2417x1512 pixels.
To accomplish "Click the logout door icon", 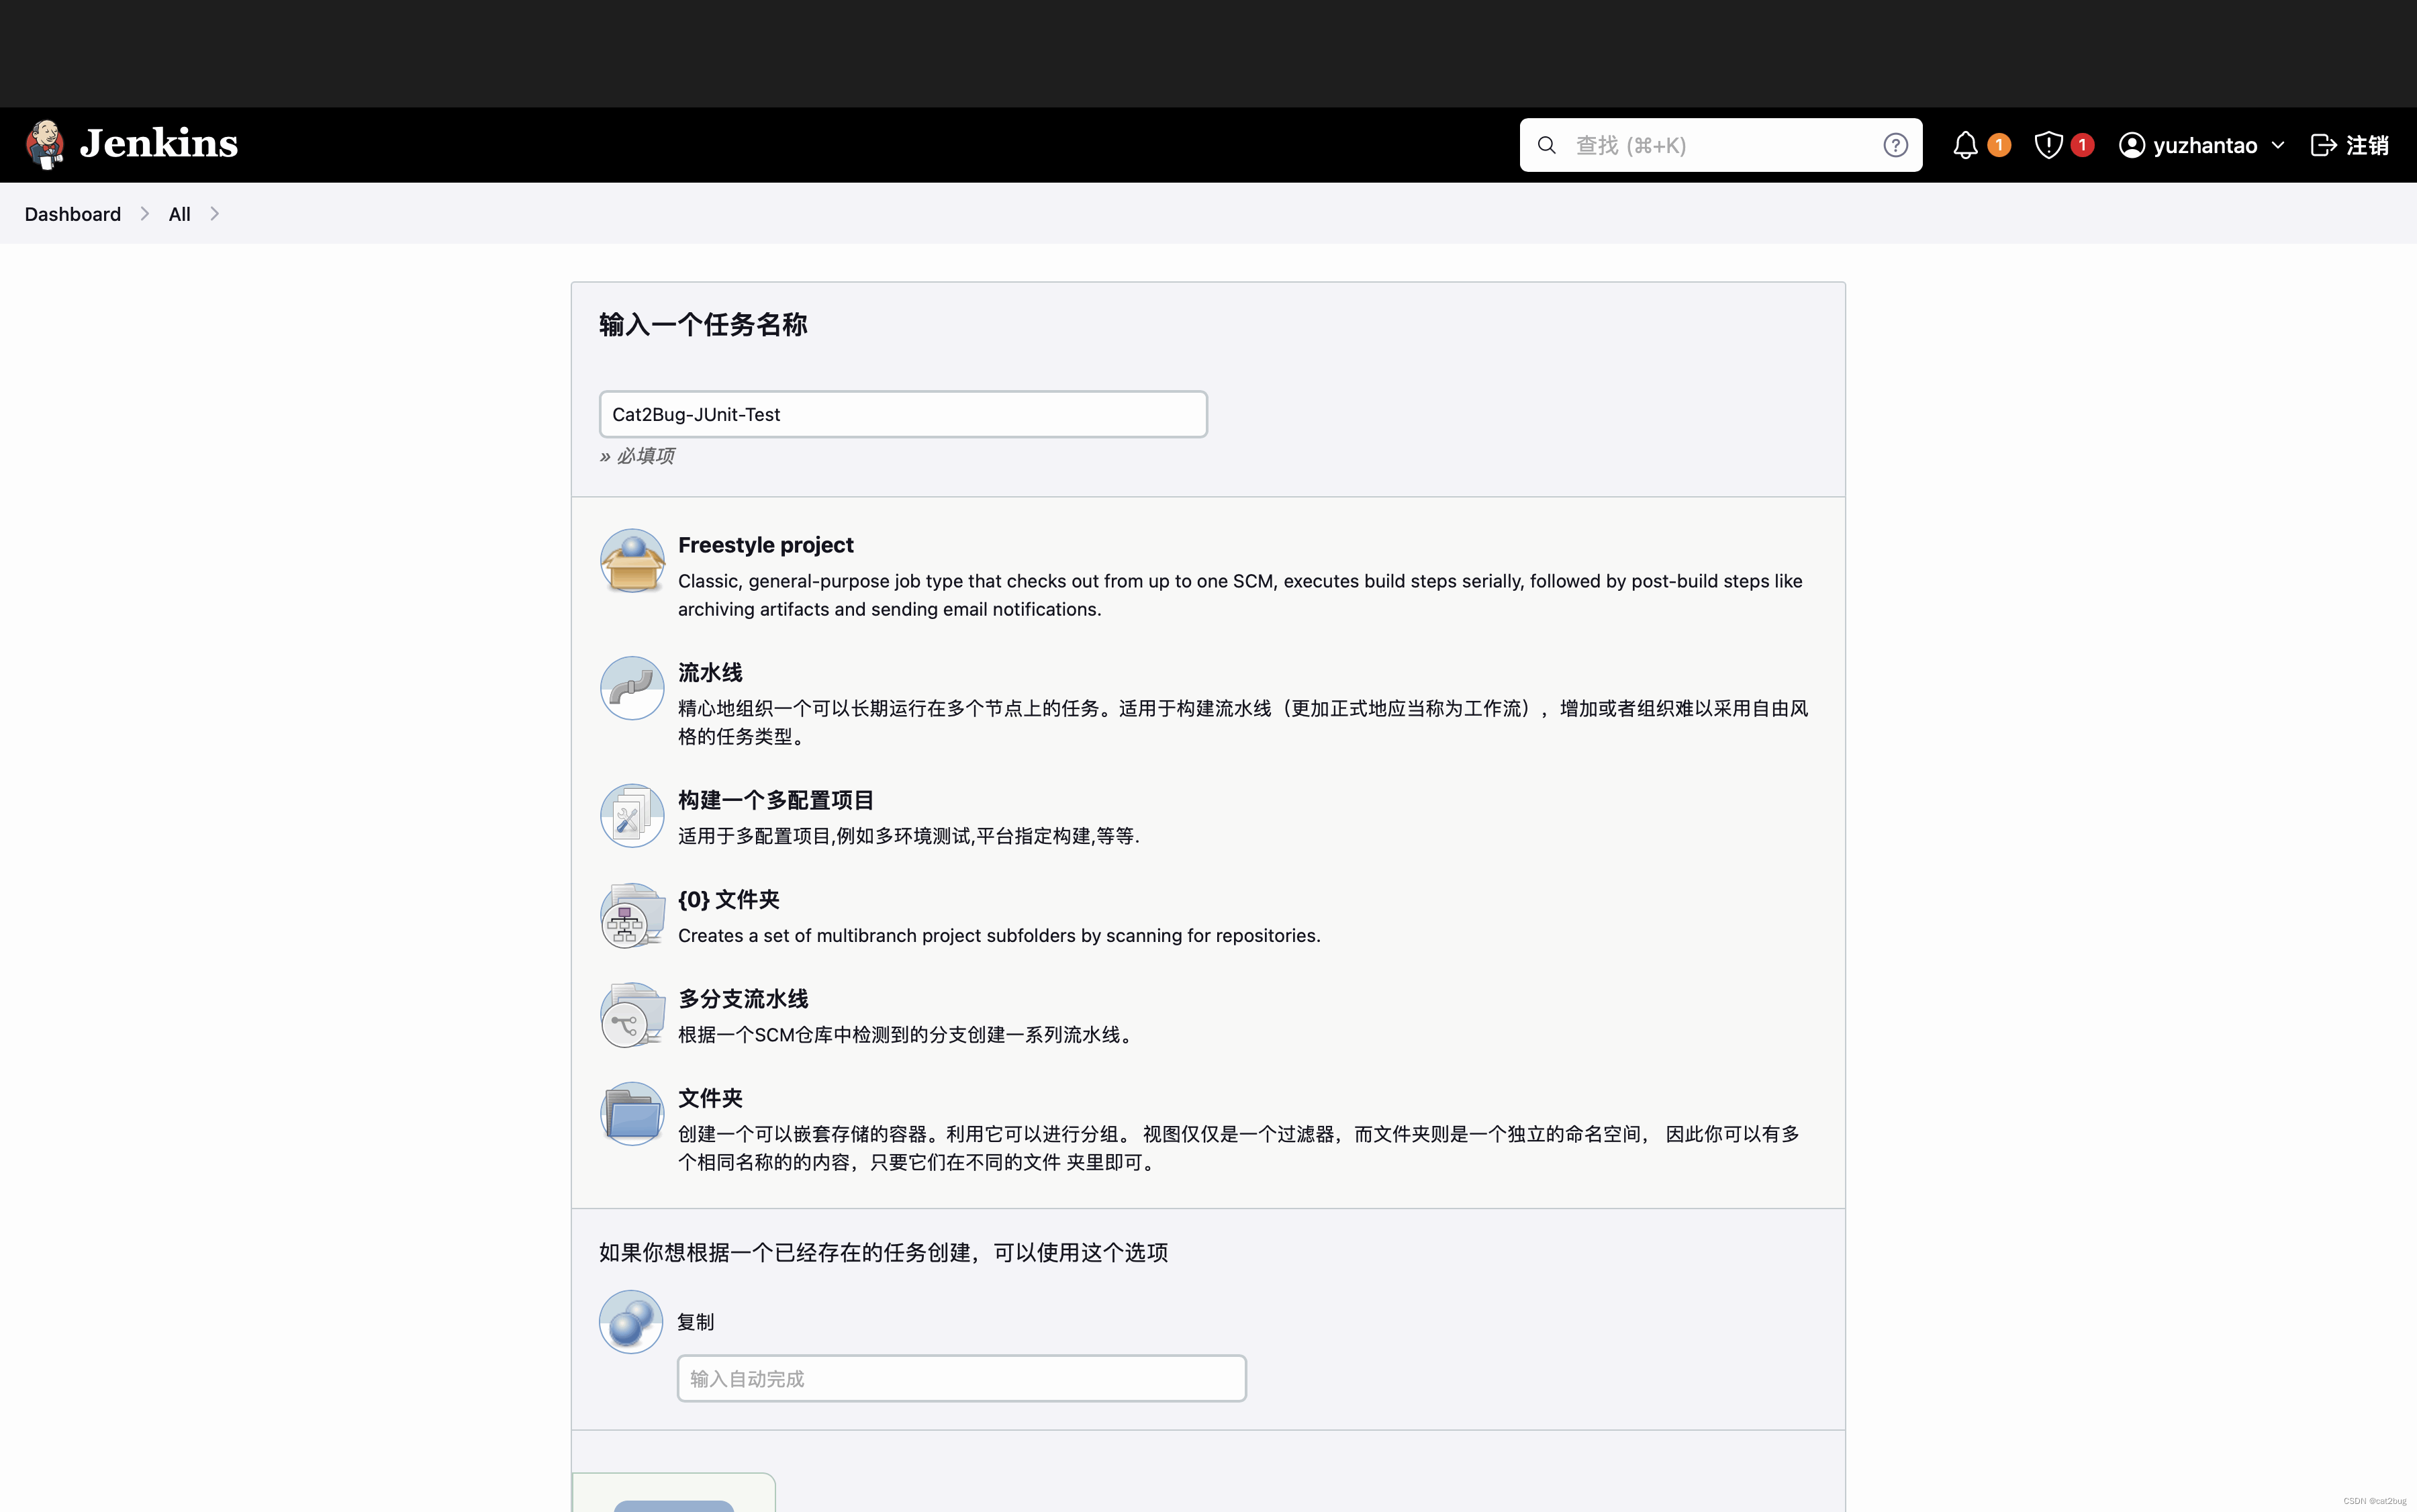I will tap(2323, 145).
